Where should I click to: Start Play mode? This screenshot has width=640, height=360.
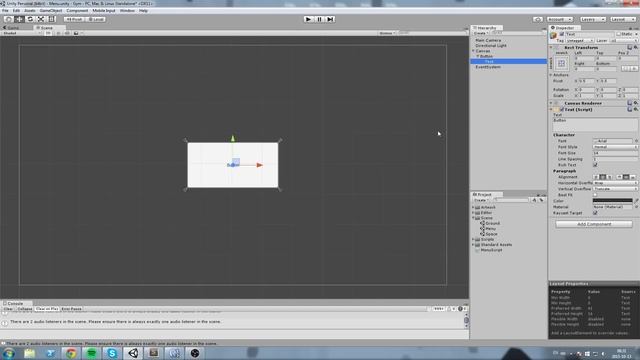309,19
